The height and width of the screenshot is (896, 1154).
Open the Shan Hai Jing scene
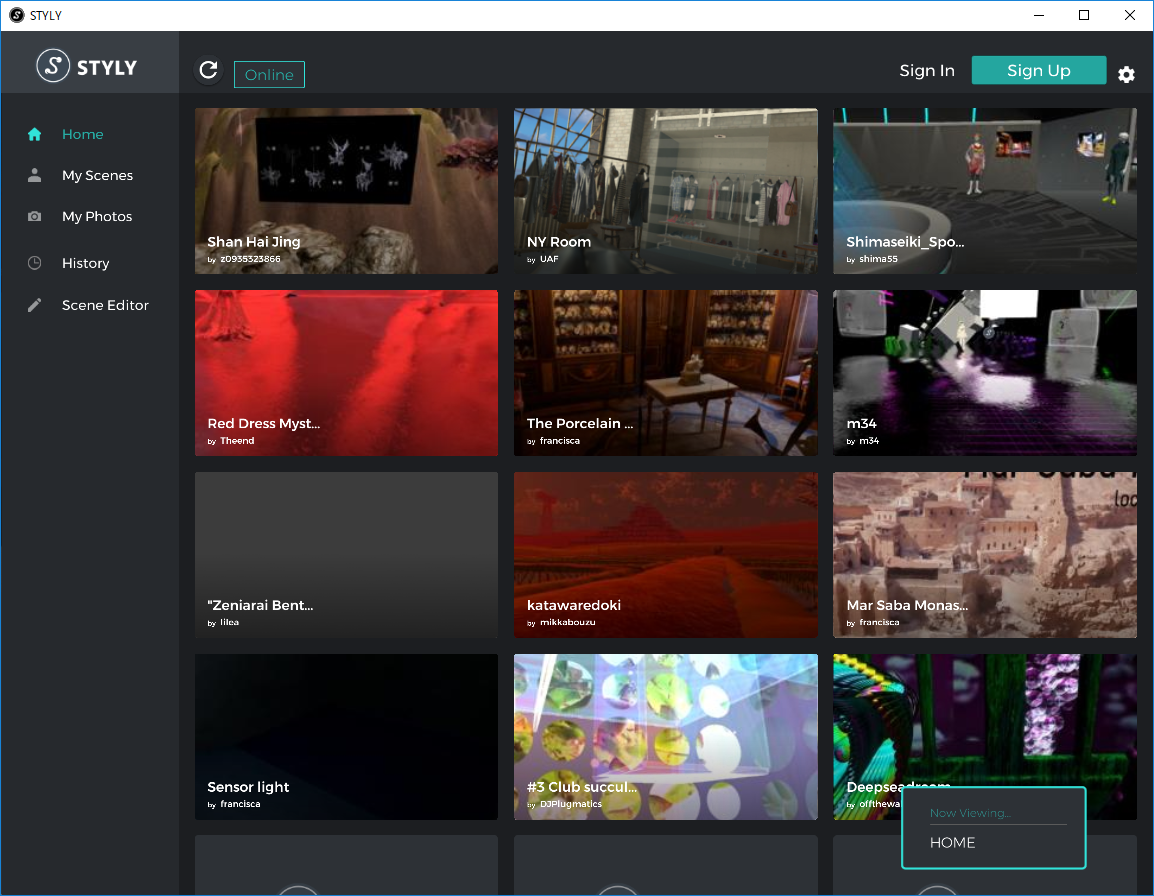(347, 191)
